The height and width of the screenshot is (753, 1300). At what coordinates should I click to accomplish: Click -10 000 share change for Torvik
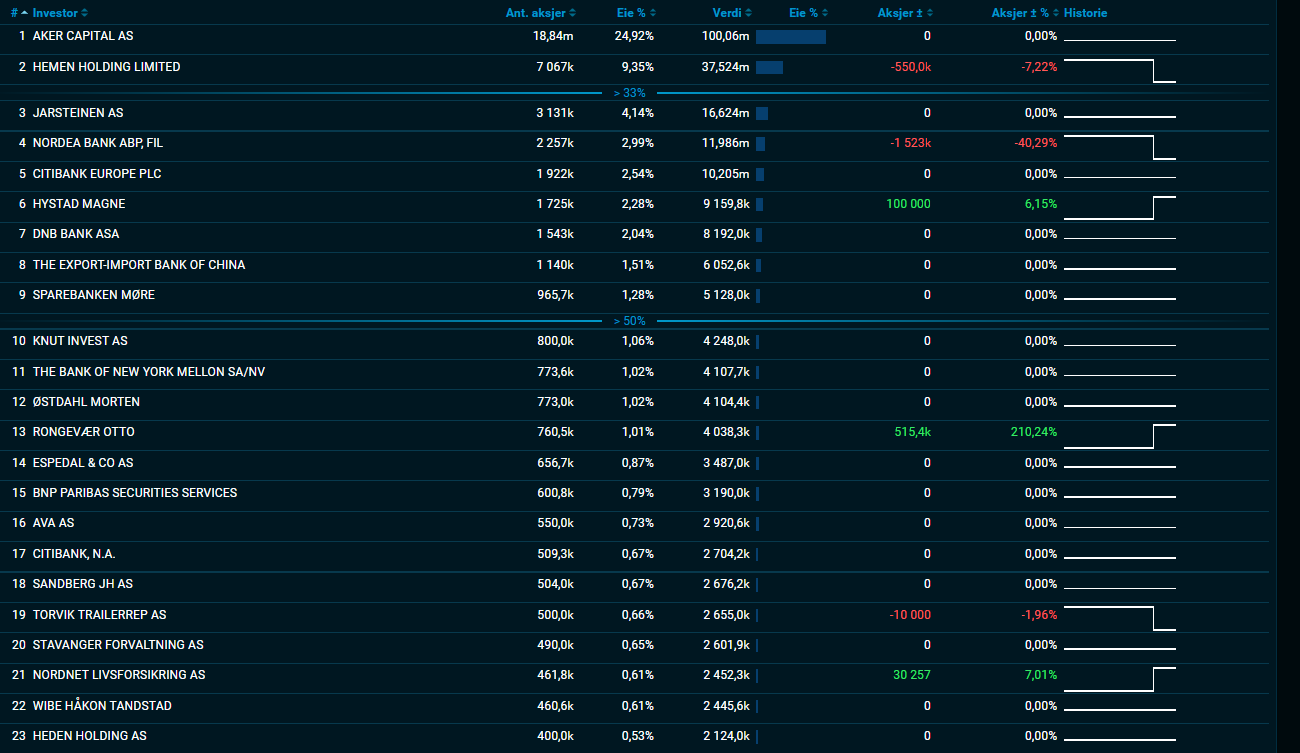click(x=910, y=615)
